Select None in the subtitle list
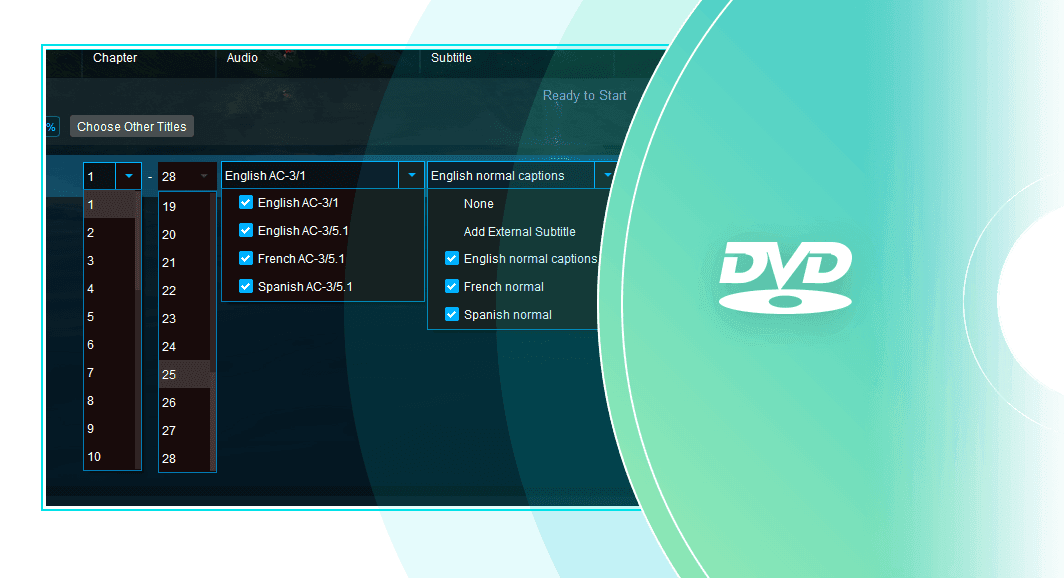Image resolution: width=1064 pixels, height=579 pixels. click(x=478, y=204)
